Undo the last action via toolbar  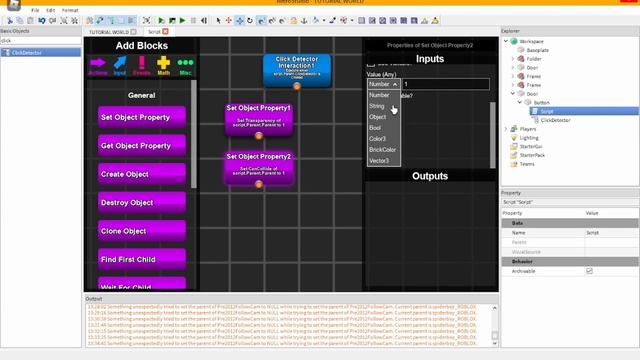(x=42, y=20)
